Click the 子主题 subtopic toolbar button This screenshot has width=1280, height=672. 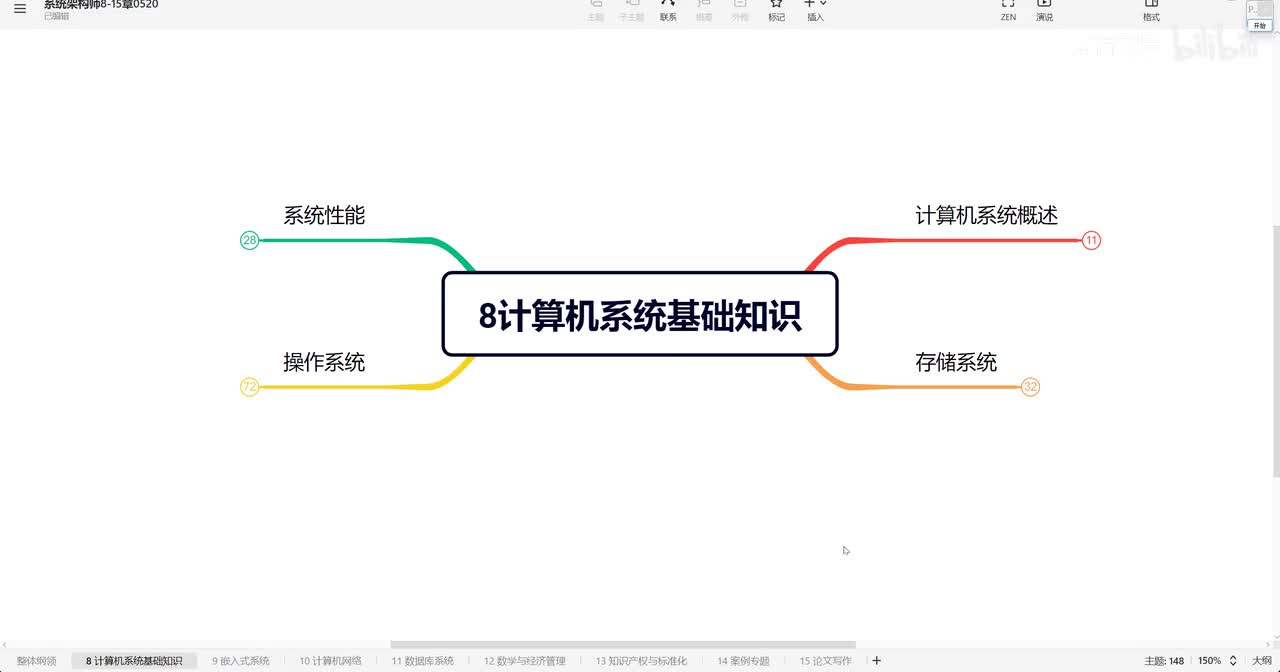(x=631, y=10)
